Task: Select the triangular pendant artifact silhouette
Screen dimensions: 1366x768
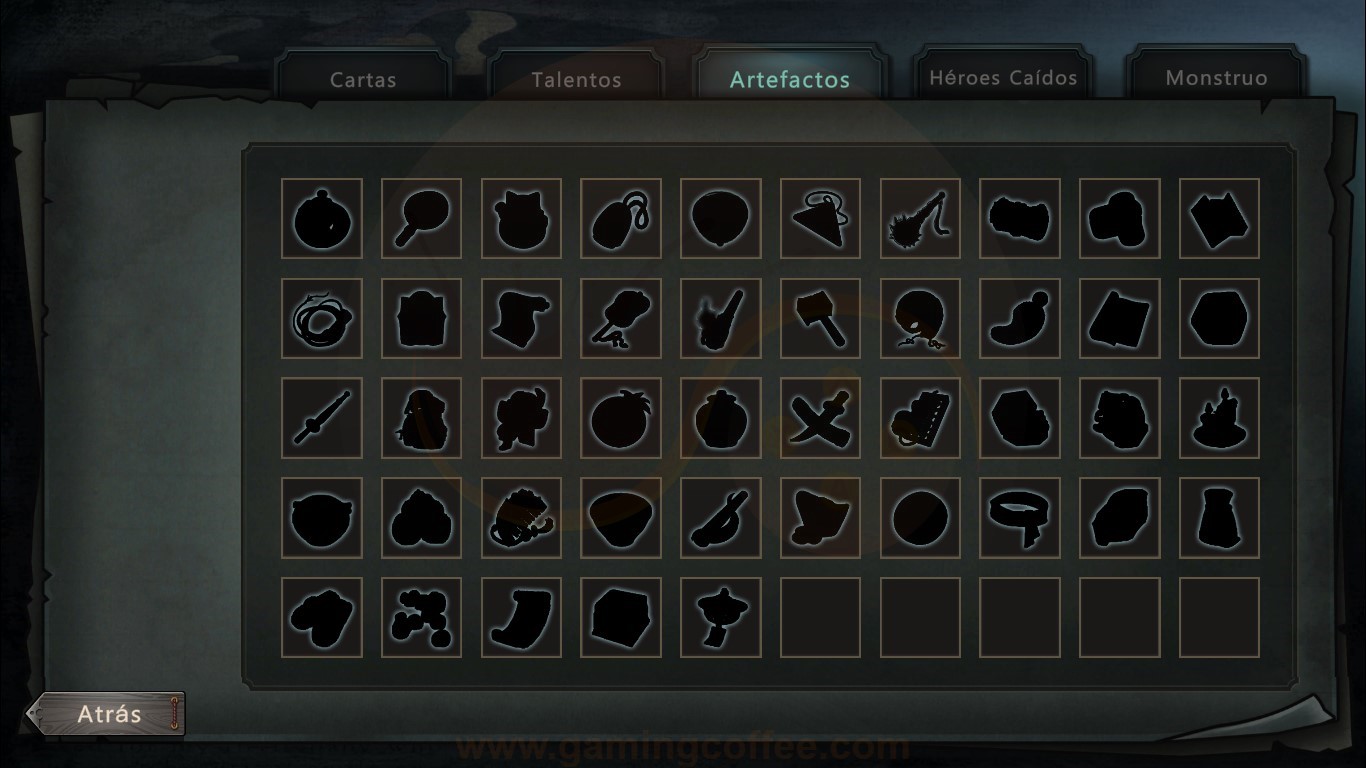Action: tap(821, 218)
